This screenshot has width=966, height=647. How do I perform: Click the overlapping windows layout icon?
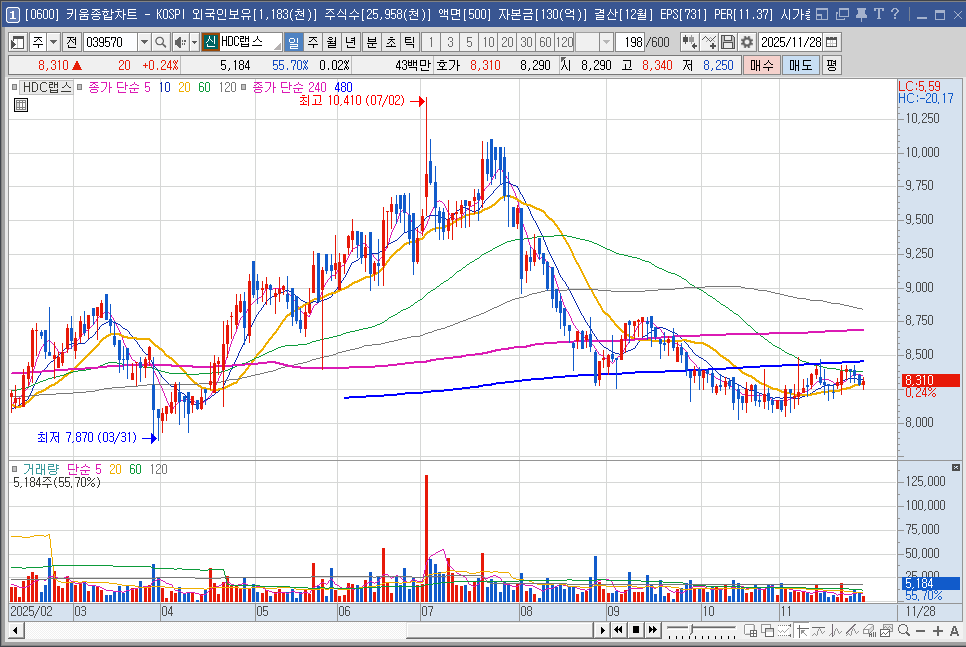(768, 630)
